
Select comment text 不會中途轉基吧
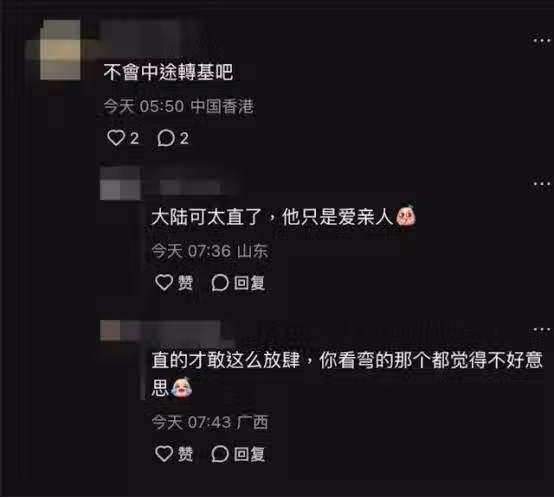(x=168, y=72)
